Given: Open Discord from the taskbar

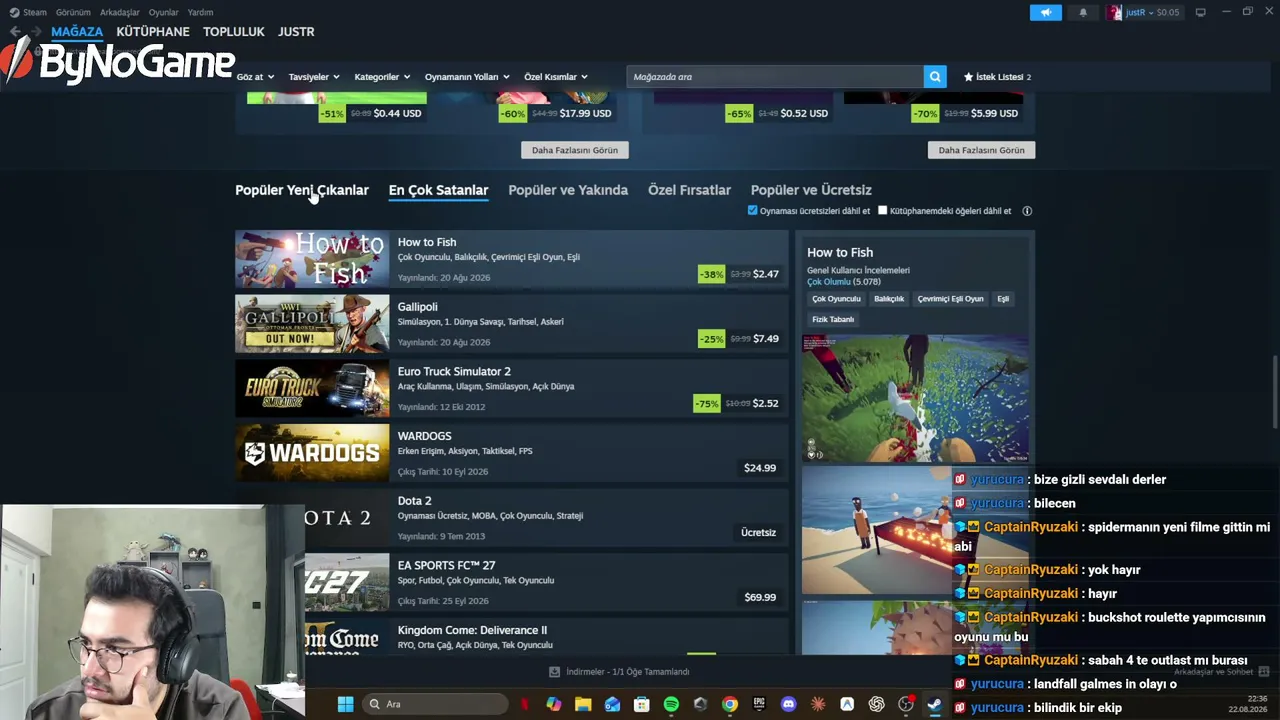Looking at the screenshot, I should point(788,704).
